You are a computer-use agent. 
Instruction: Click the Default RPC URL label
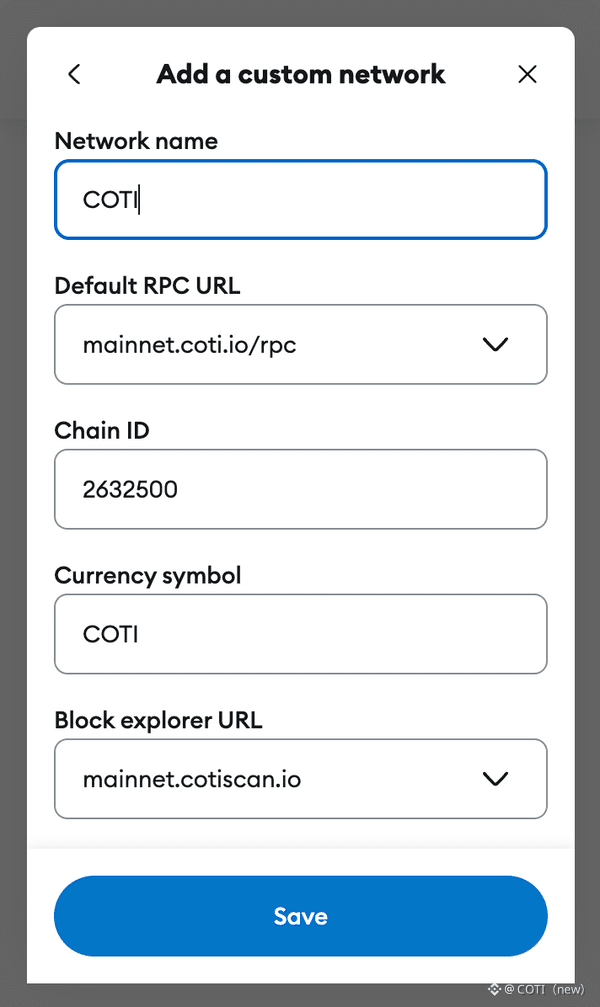click(x=147, y=286)
